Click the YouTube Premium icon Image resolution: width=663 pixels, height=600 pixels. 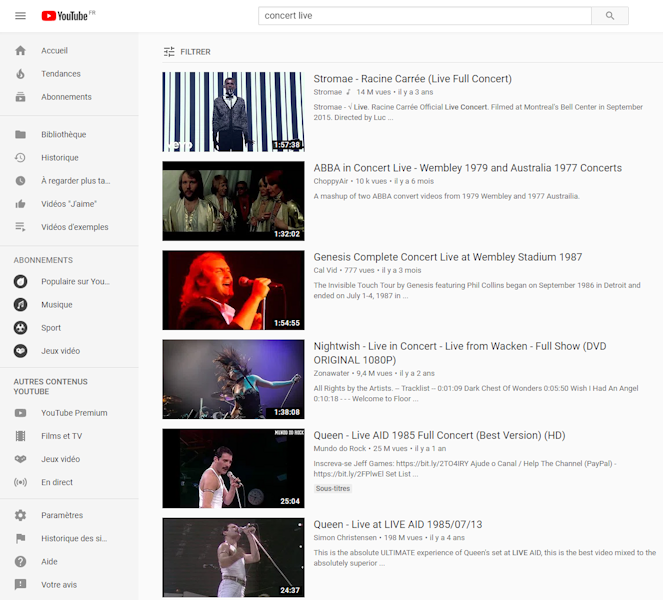point(20,413)
